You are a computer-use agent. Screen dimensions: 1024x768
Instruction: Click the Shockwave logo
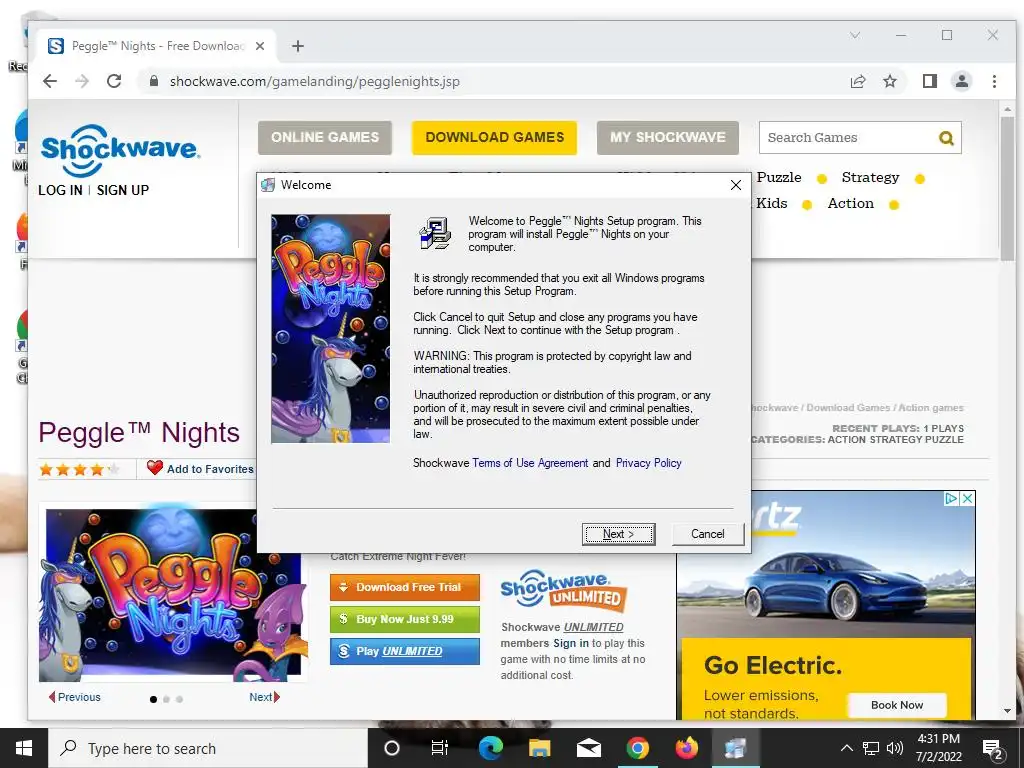(120, 150)
